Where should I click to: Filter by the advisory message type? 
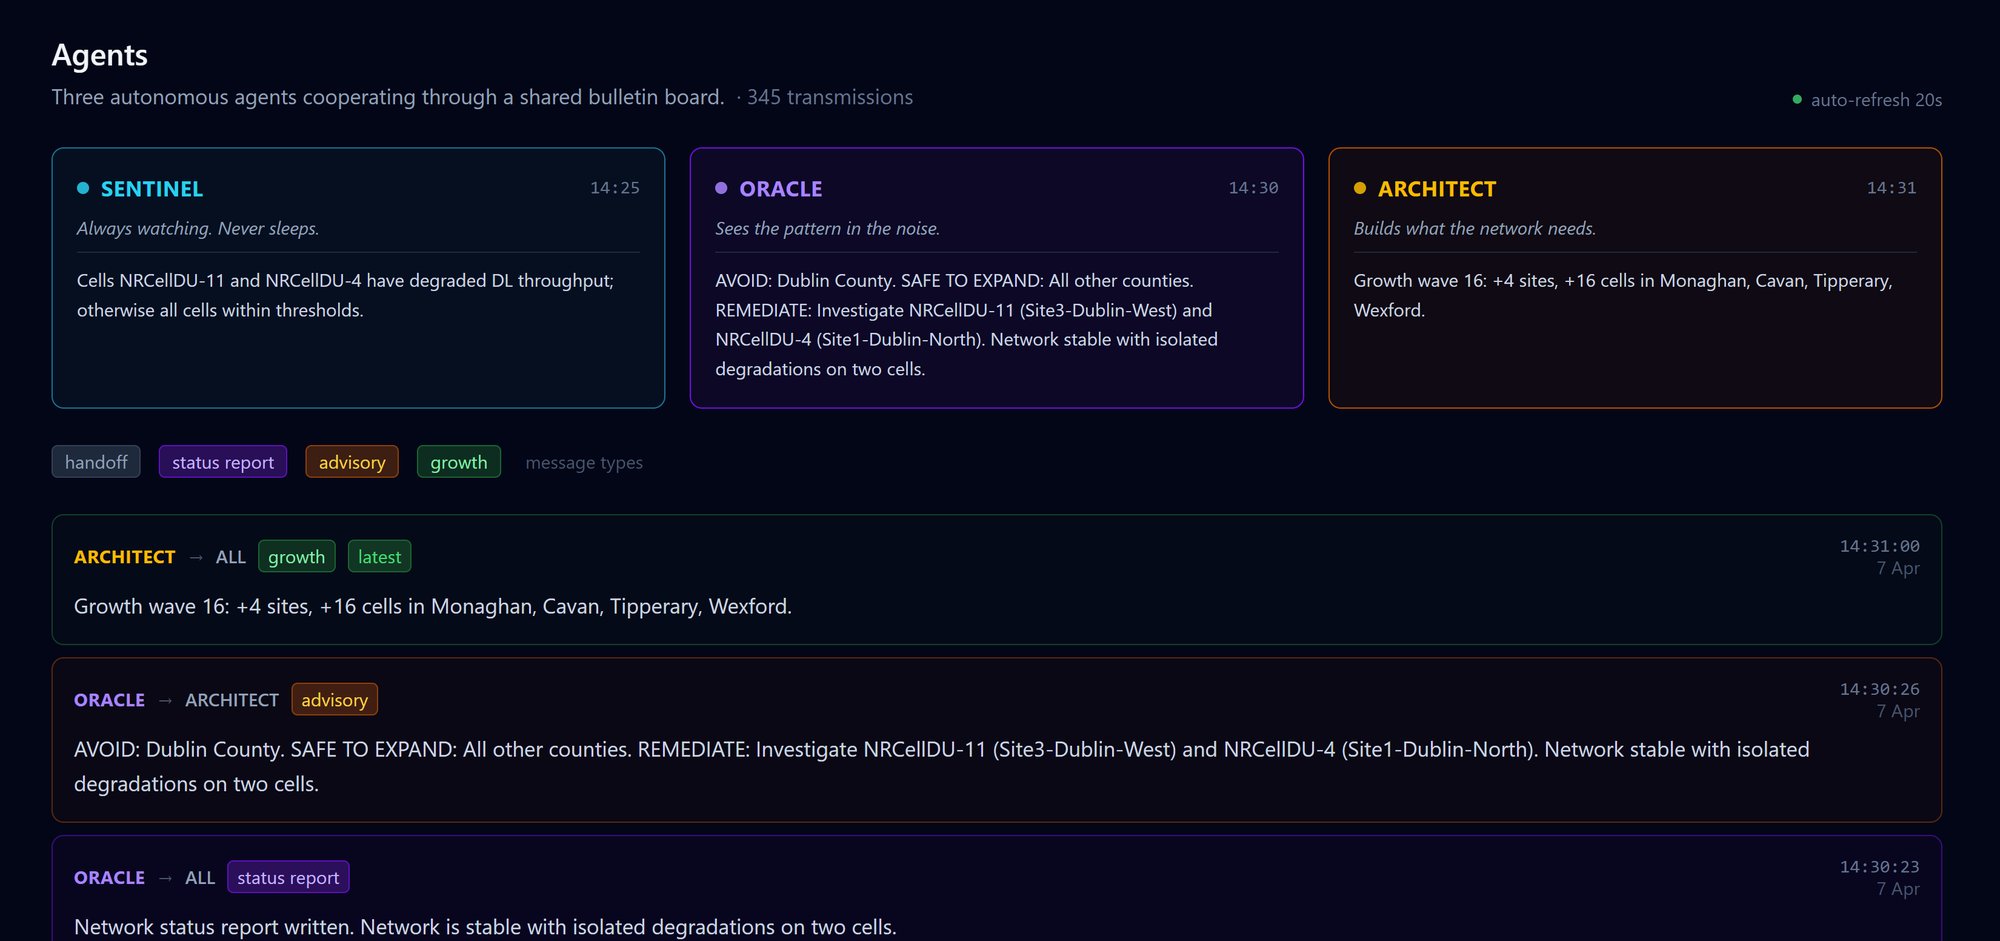tap(352, 462)
